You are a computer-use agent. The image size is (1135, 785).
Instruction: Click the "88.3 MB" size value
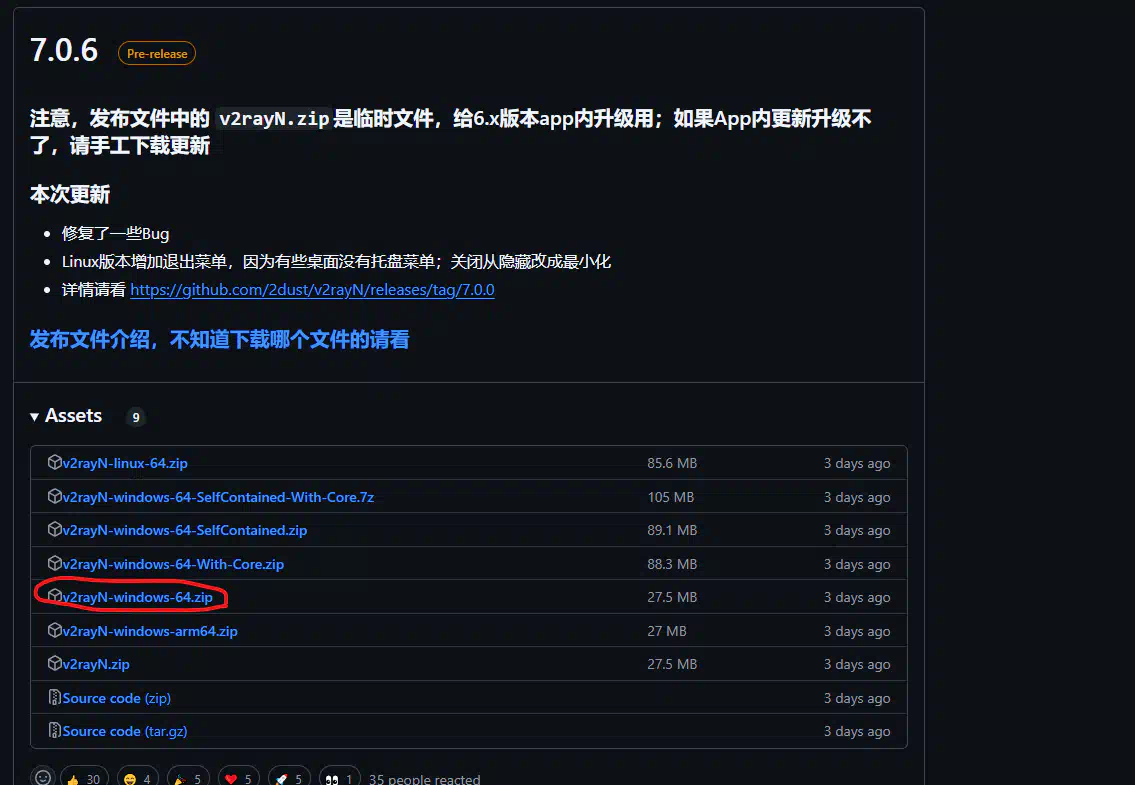[x=672, y=564]
